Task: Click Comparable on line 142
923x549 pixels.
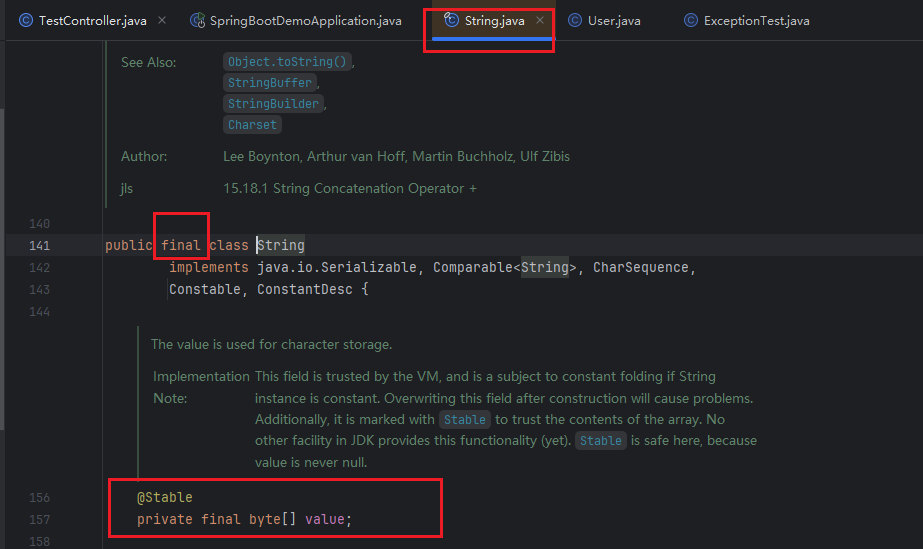Action: coord(473,268)
